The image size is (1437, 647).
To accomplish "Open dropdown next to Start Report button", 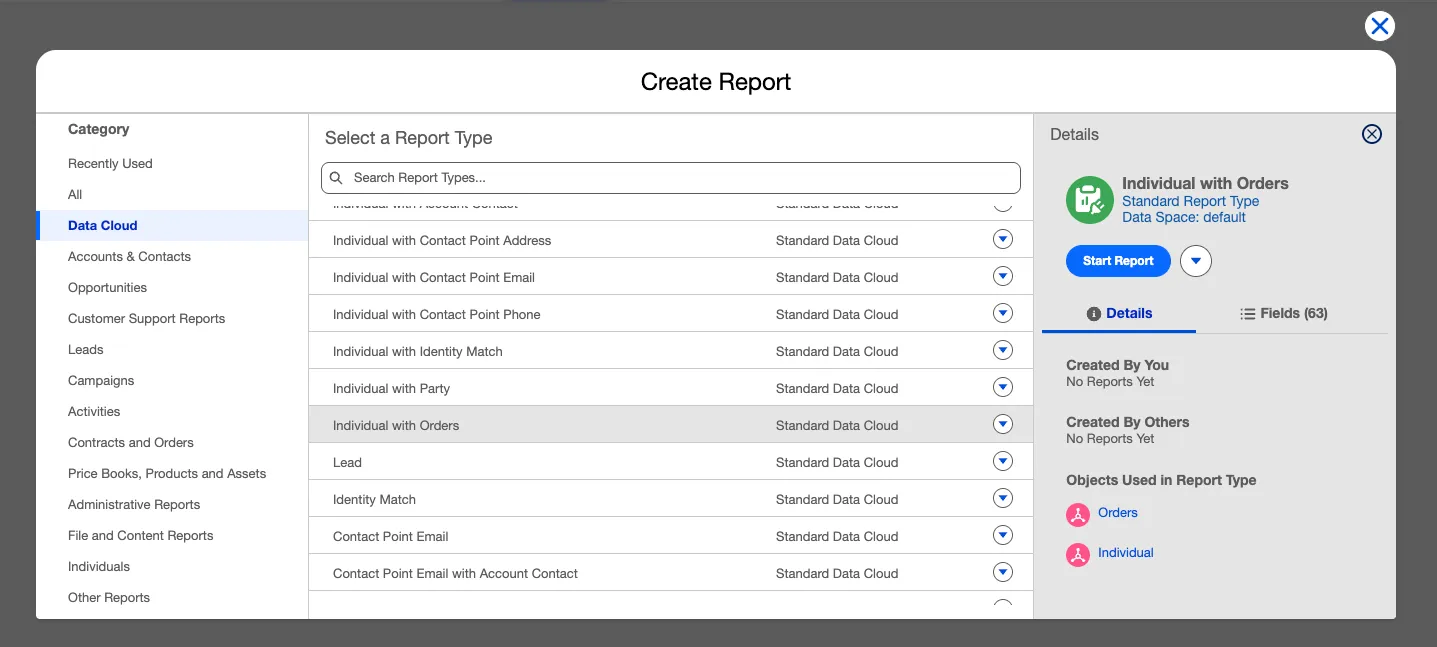I will click(x=1195, y=261).
